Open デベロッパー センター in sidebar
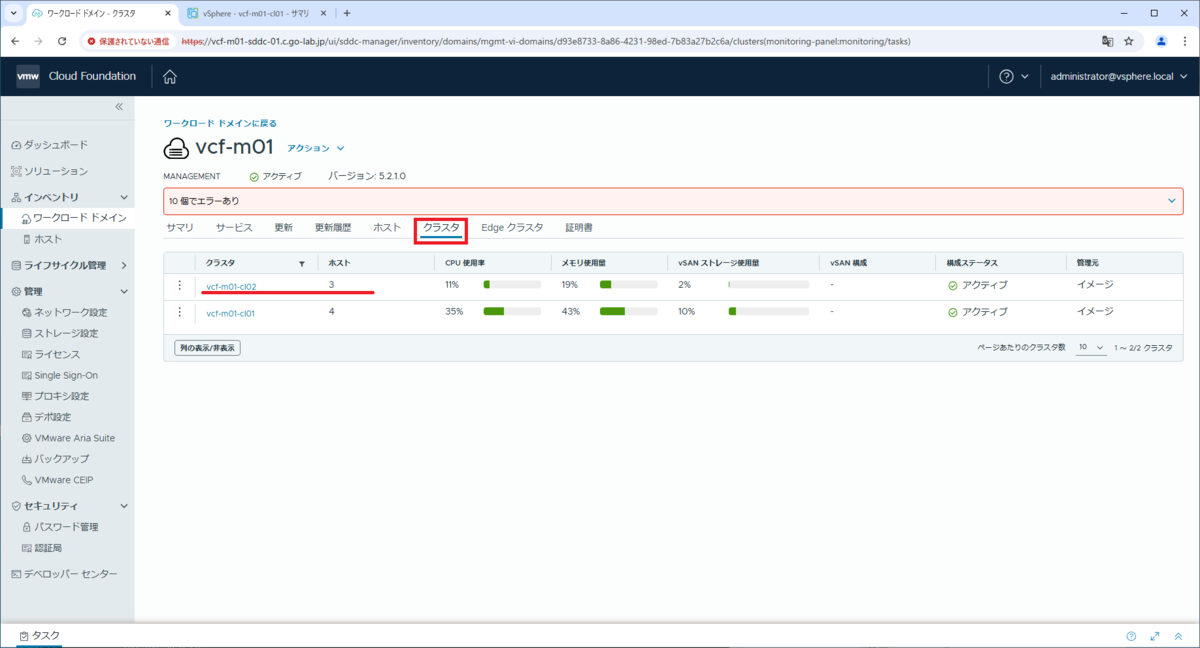Image resolution: width=1200 pixels, height=648 pixels. tap(63, 574)
